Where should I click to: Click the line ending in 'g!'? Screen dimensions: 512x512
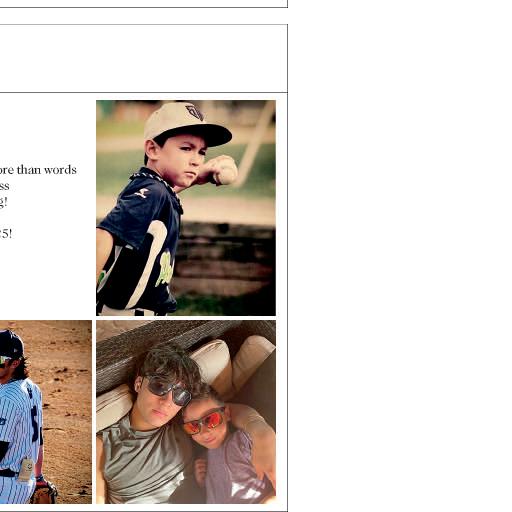3,202
